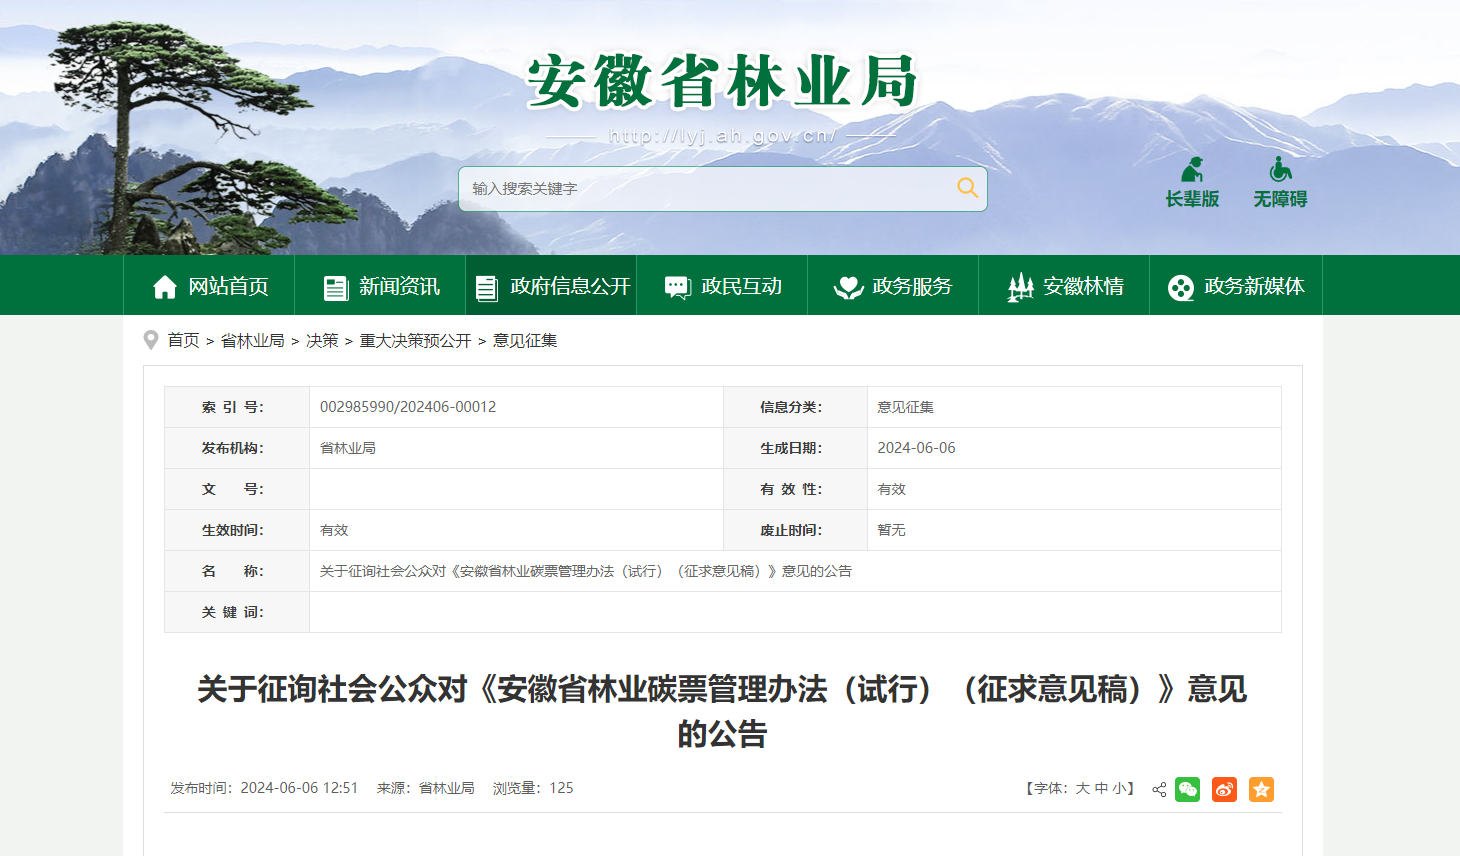Click index number 002985990/202406-00012
This screenshot has width=1460, height=856.
click(408, 407)
